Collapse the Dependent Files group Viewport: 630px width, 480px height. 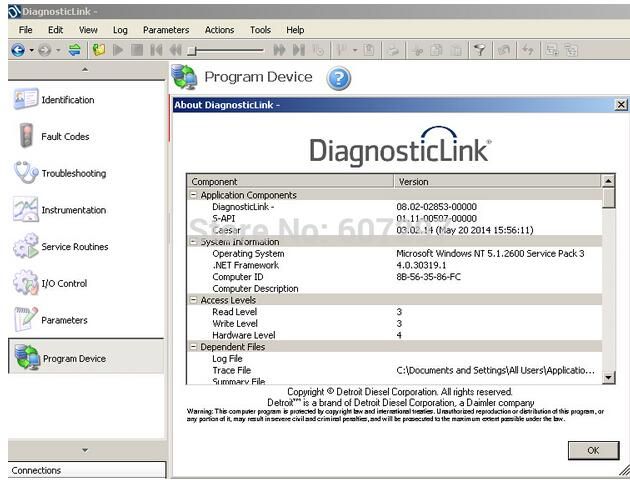(x=193, y=347)
